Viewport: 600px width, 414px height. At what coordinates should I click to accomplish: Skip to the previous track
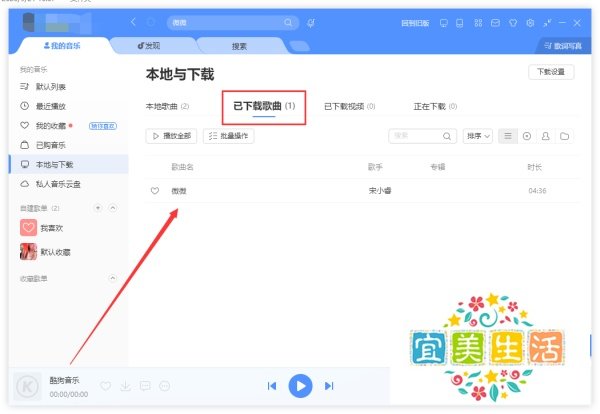272,386
